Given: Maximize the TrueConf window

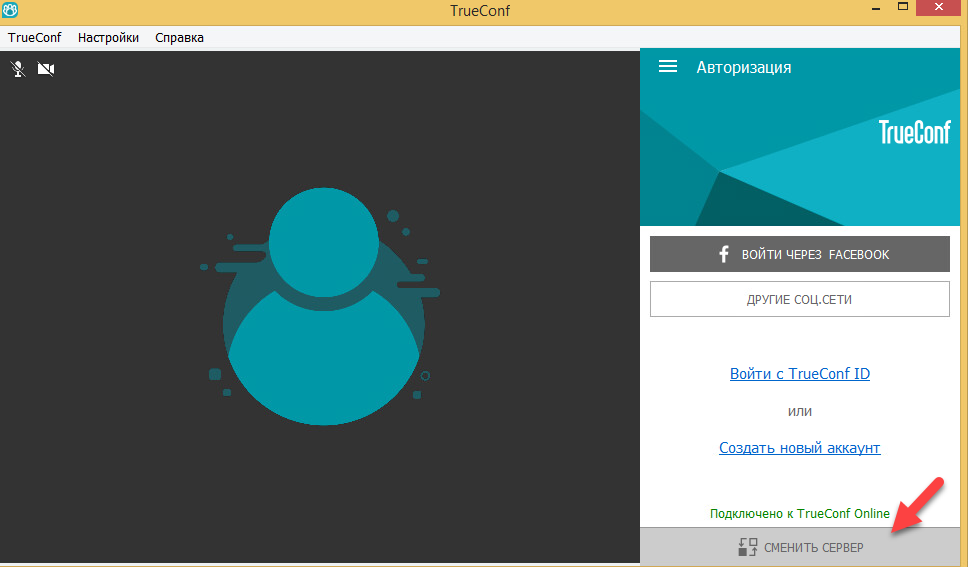Looking at the screenshot, I should (903, 7).
